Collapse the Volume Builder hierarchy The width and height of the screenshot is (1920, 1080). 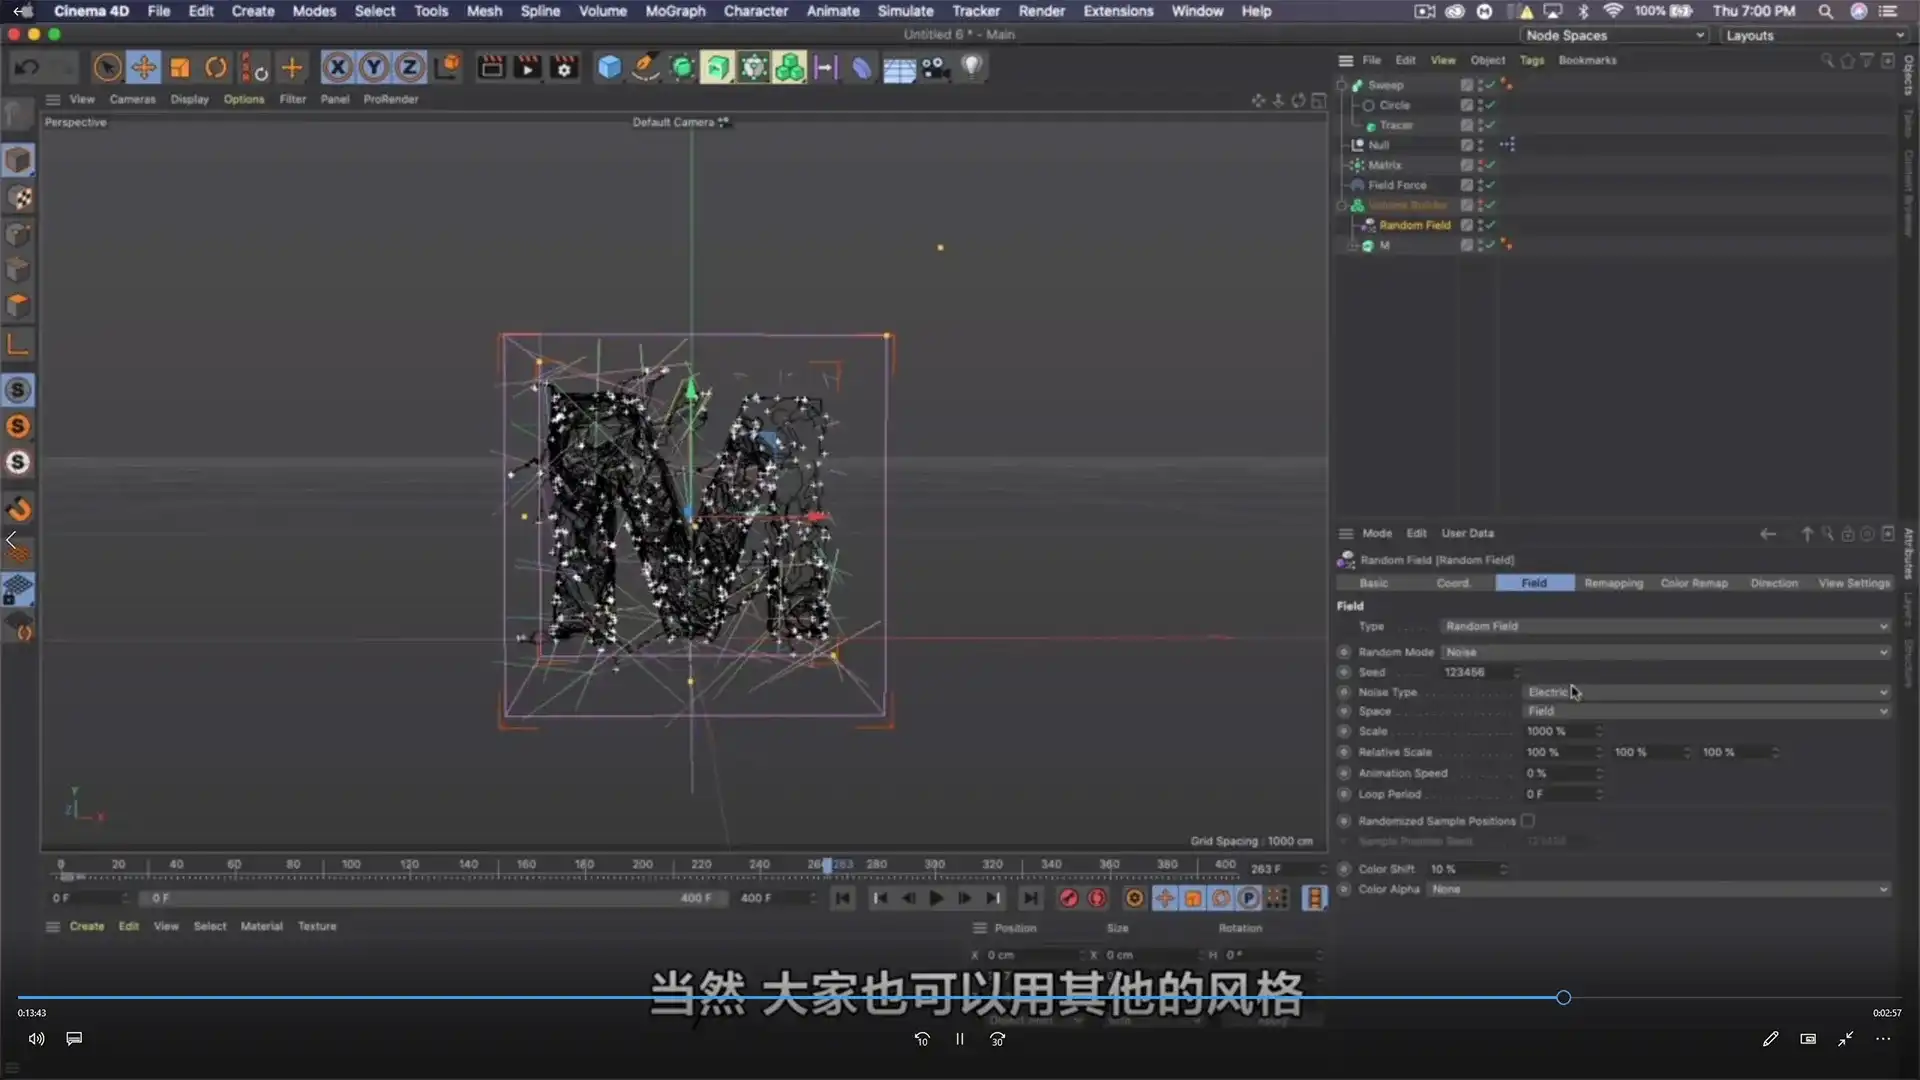pyautogui.click(x=1341, y=205)
